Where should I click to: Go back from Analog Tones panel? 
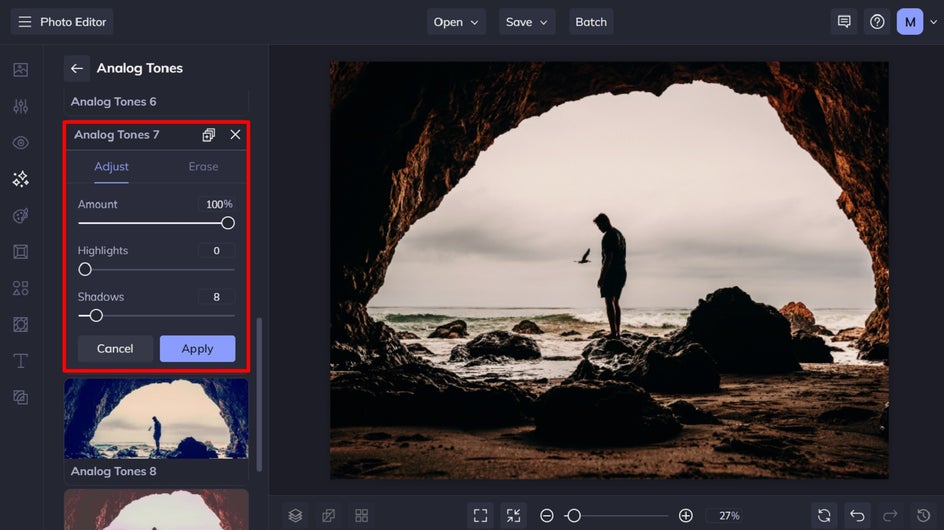(x=76, y=68)
